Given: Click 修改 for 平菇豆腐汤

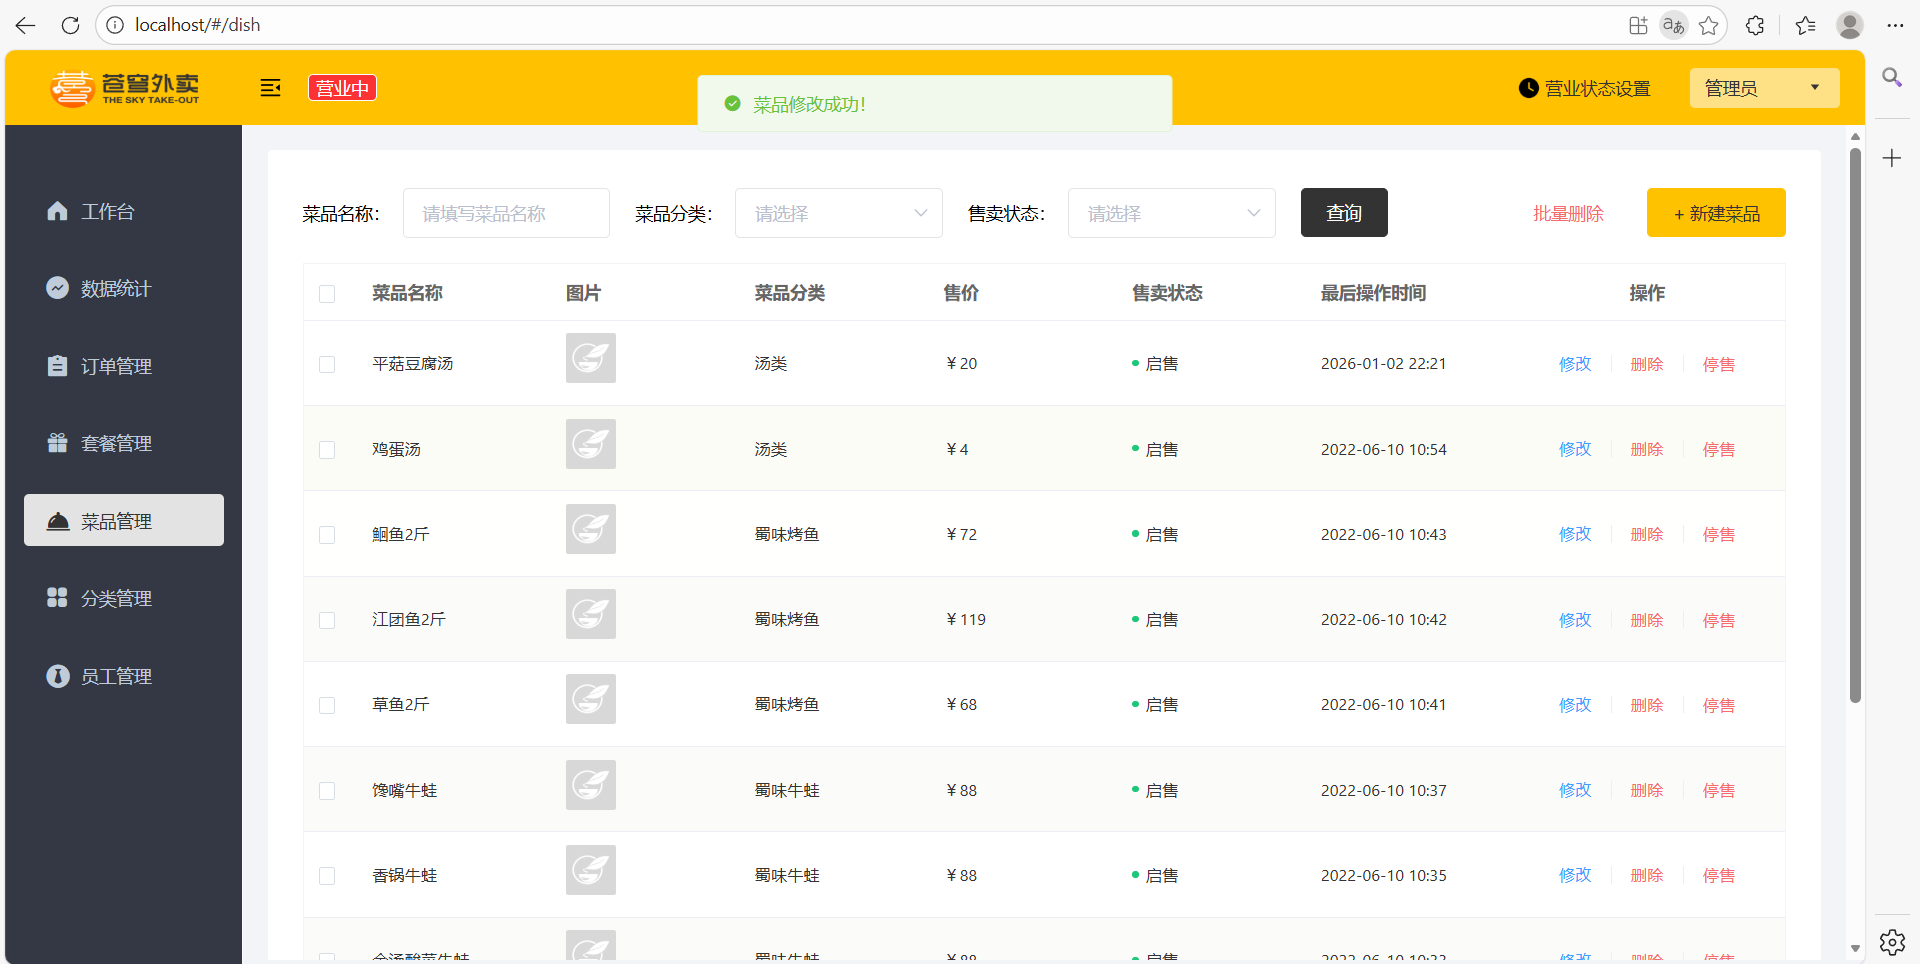Looking at the screenshot, I should pyautogui.click(x=1575, y=364).
